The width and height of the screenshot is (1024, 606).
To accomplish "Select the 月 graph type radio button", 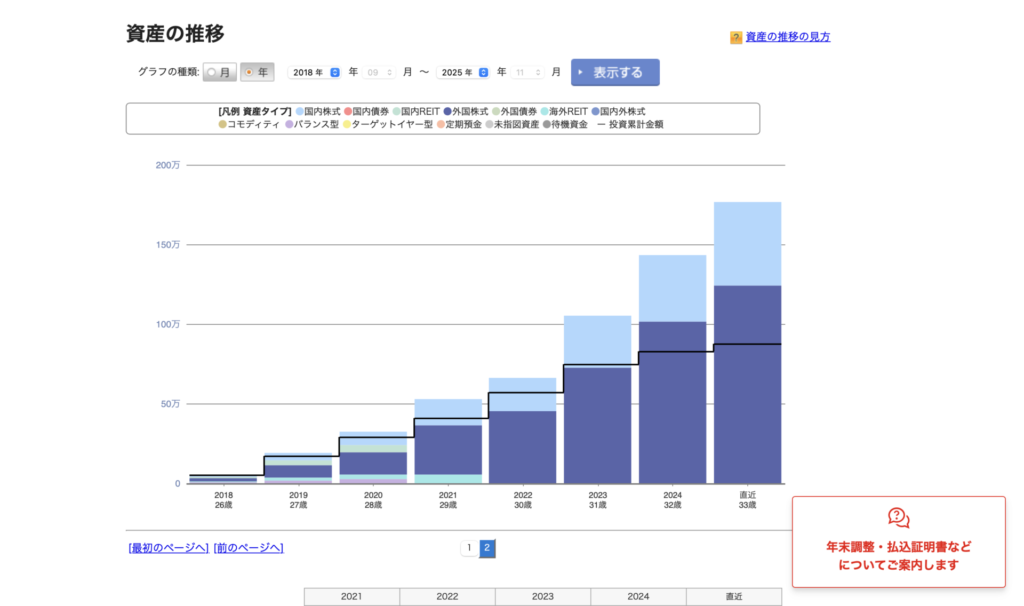I will click(x=212, y=73).
